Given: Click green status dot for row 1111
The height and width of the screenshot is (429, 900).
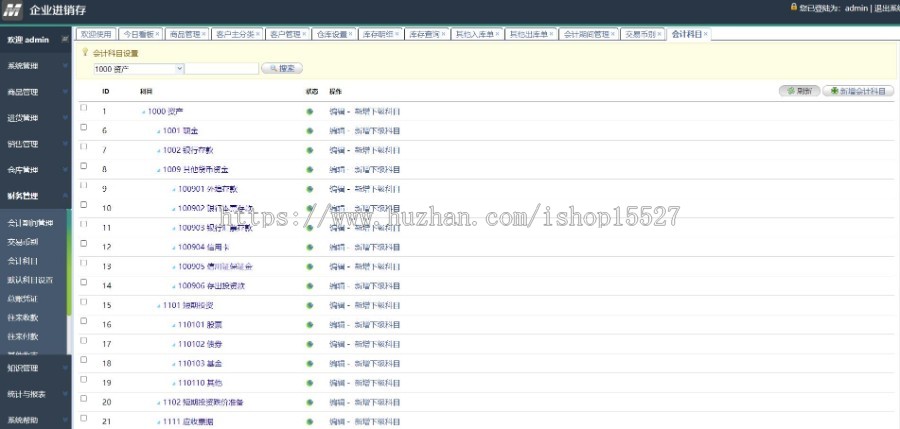Looking at the screenshot, I should coord(310,422).
